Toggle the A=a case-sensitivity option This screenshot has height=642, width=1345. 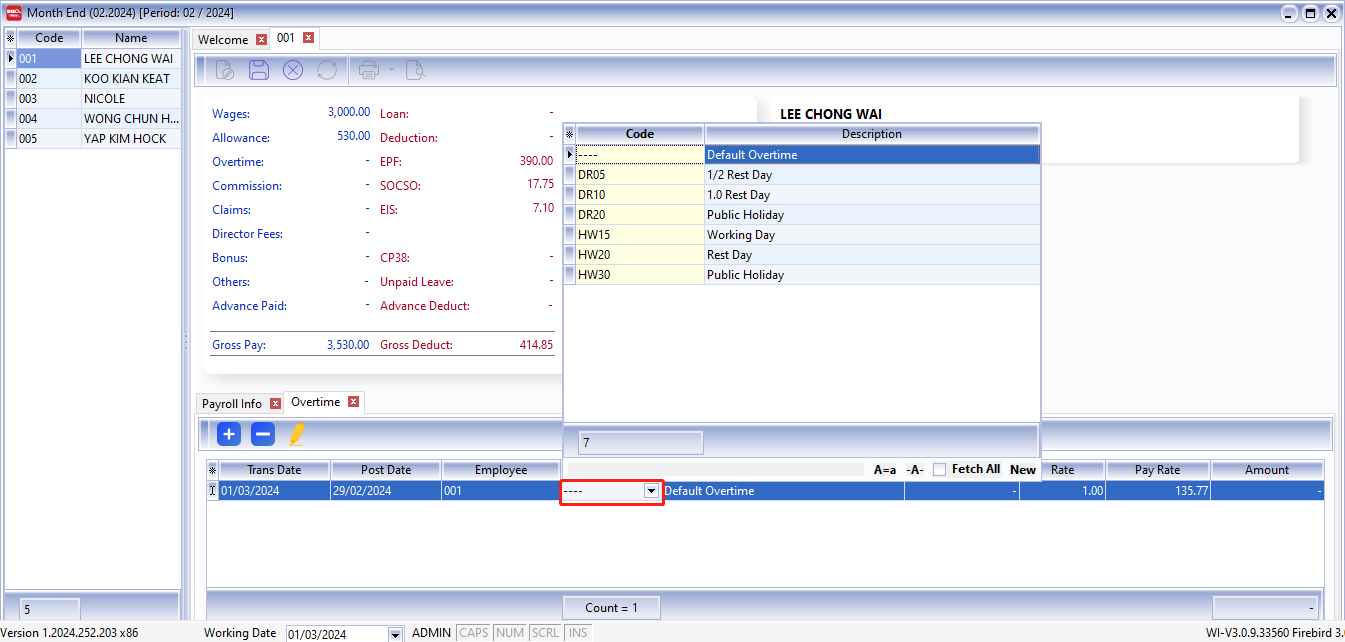click(x=885, y=470)
